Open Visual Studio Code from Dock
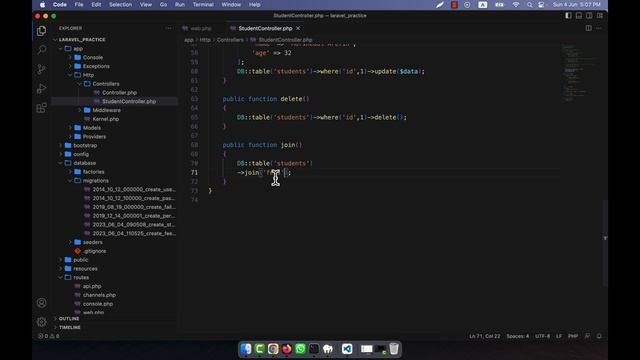This screenshot has height=360, width=640. click(347, 349)
